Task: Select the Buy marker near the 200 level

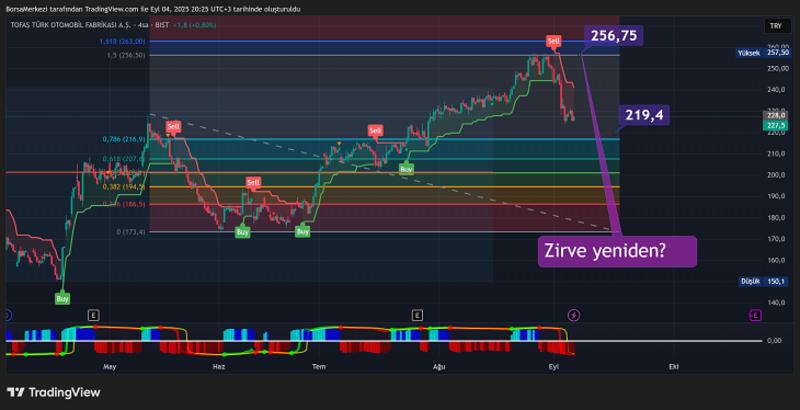Action: (x=406, y=169)
